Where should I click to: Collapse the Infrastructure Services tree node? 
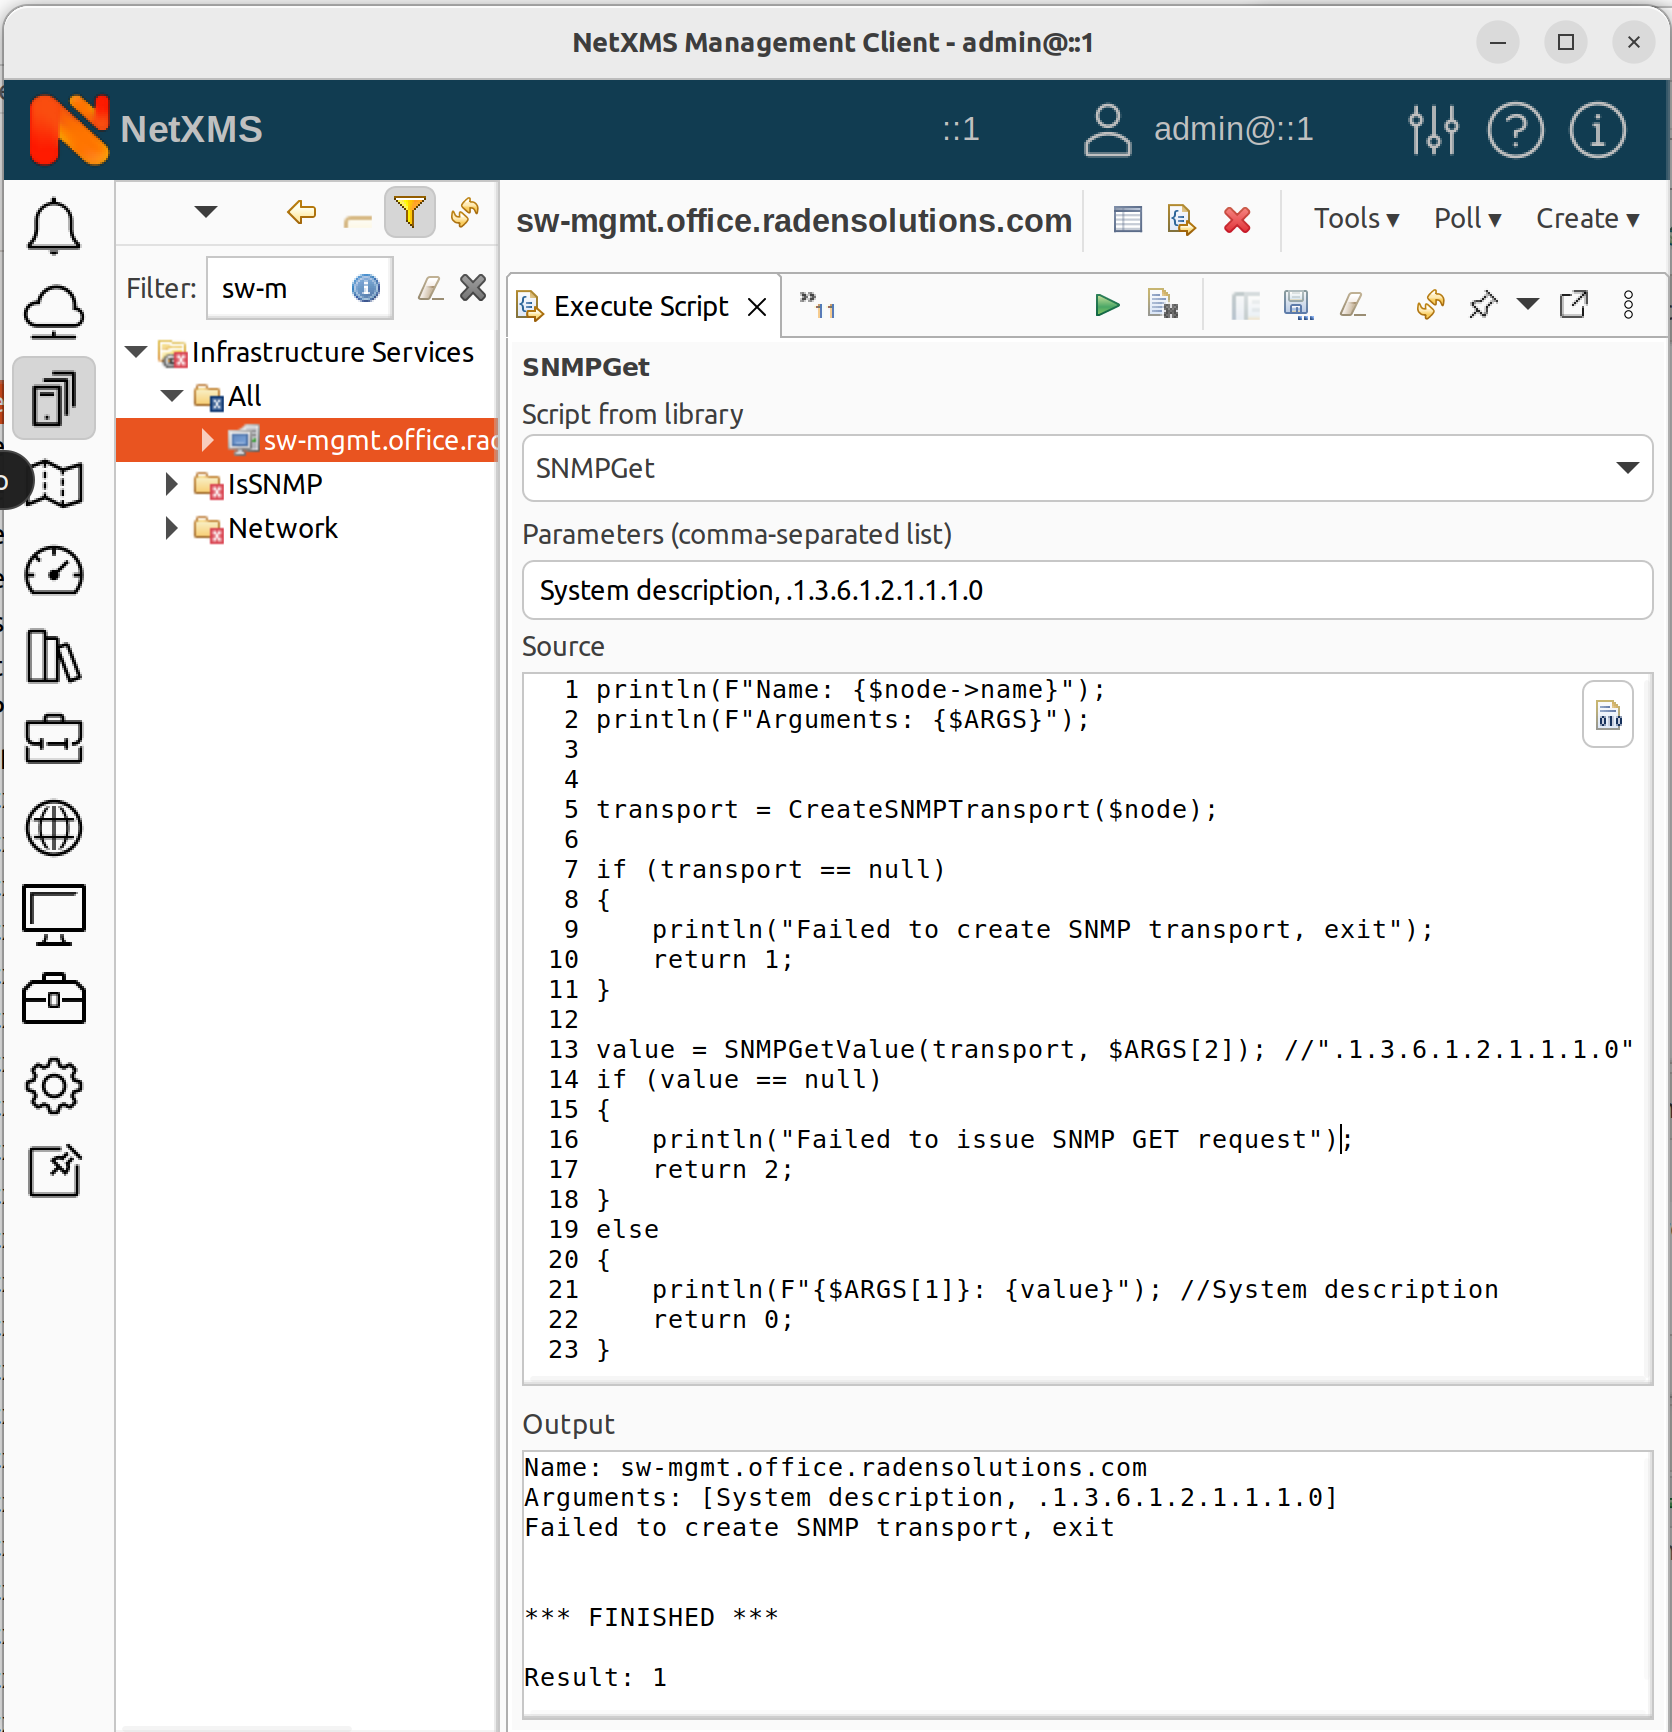tap(137, 352)
